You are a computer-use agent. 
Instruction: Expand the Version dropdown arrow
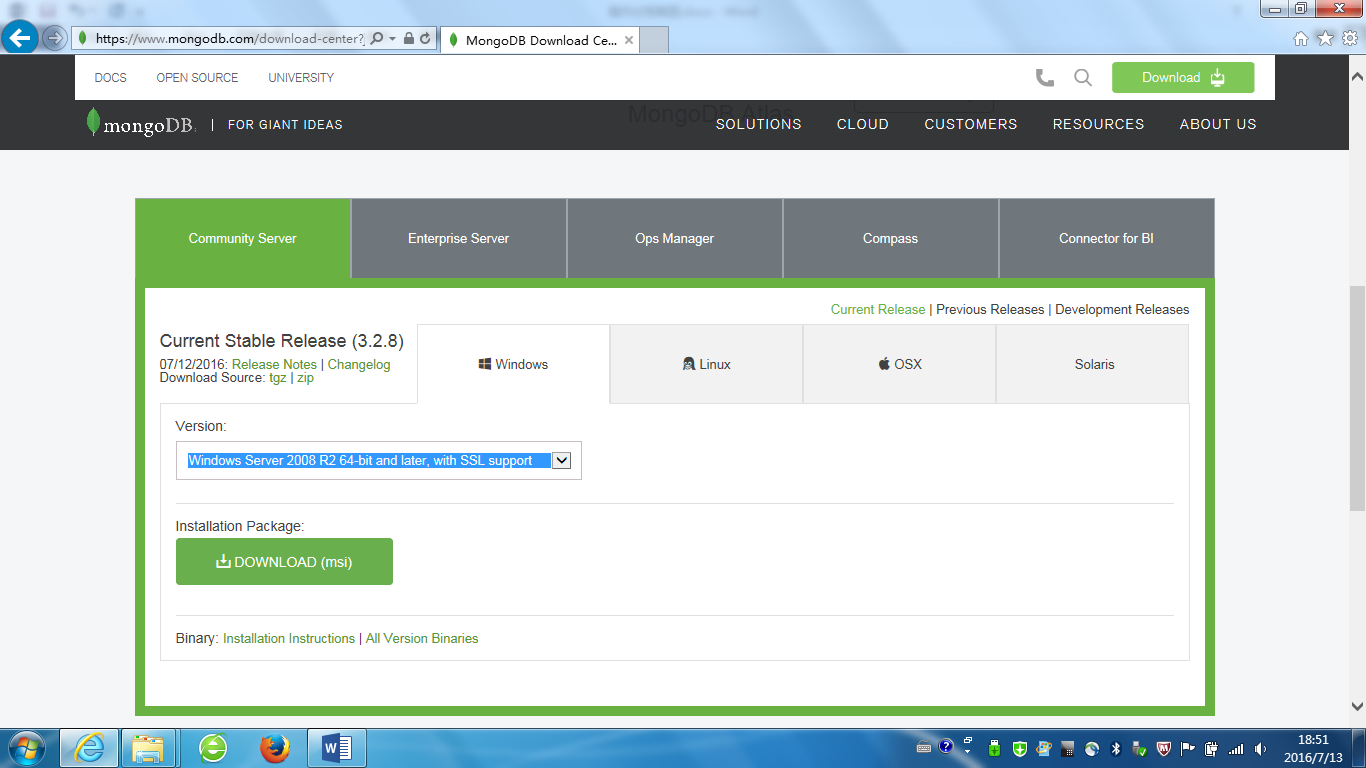562,460
